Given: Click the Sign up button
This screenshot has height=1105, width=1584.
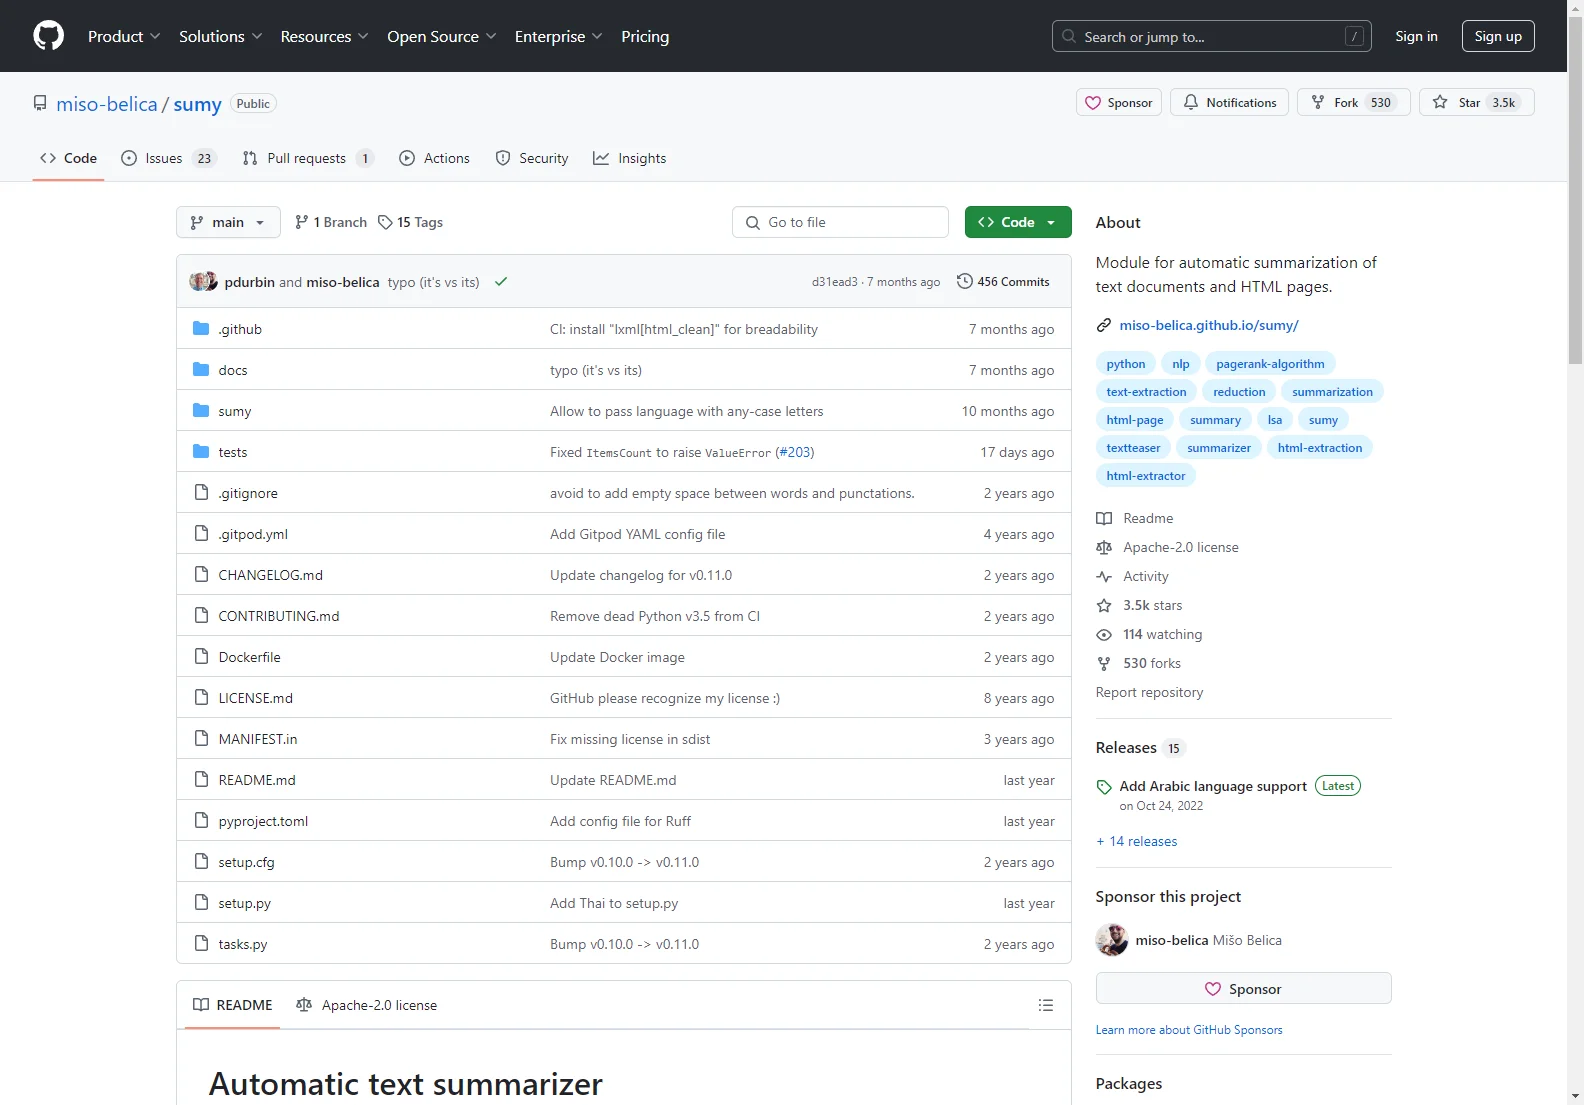Looking at the screenshot, I should click(1498, 37).
